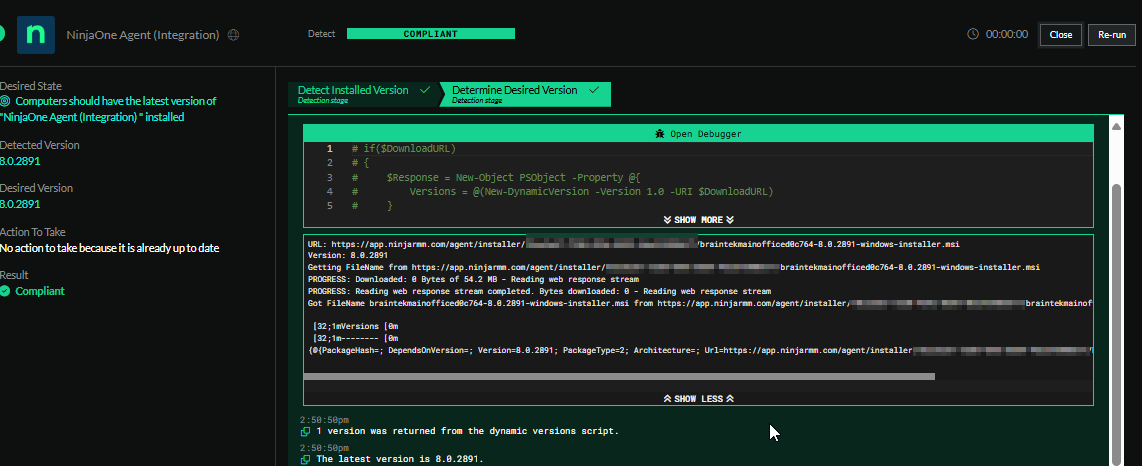The image size is (1142, 466).
Task: Click the NinjaOne Agent (Integration) title
Action: point(143,35)
